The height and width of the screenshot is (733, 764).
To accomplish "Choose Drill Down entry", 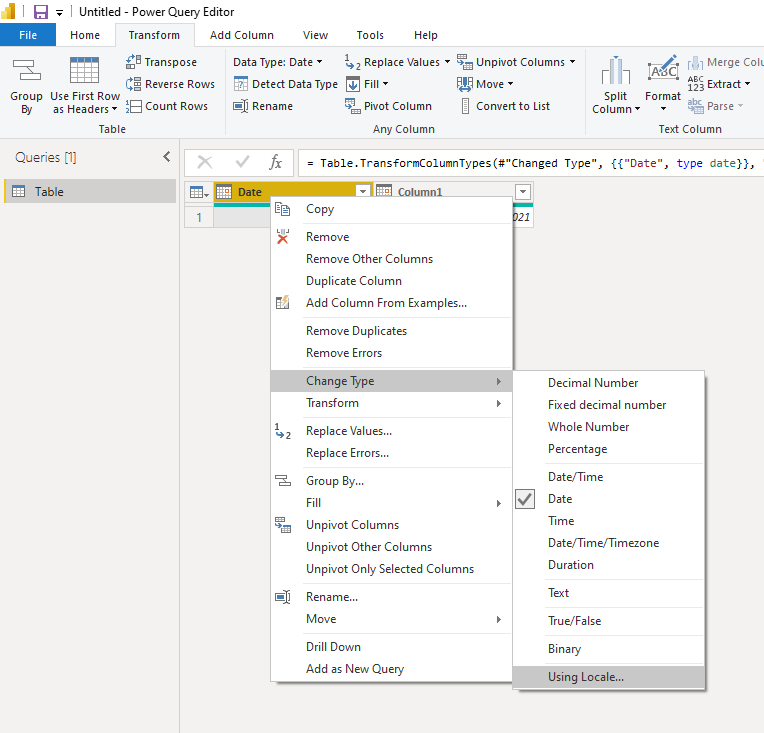I will click(391, 647).
